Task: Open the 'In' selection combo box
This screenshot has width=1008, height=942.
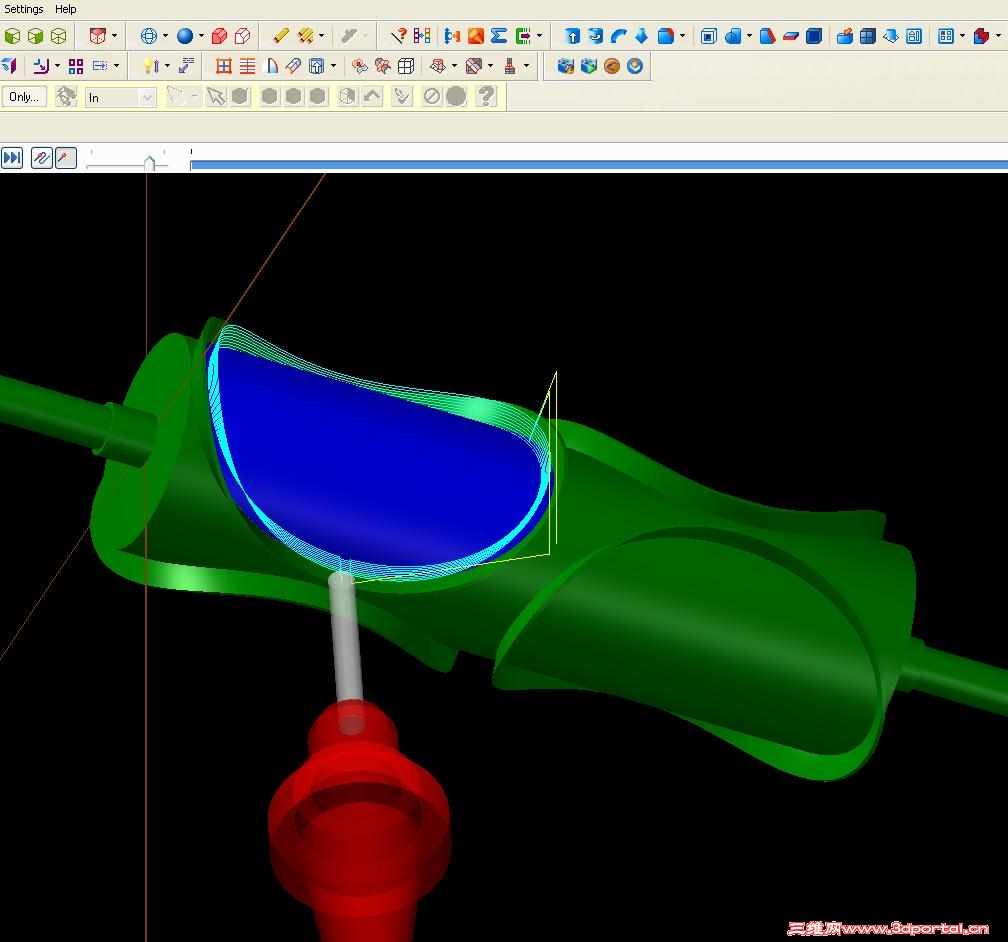Action: pos(120,98)
